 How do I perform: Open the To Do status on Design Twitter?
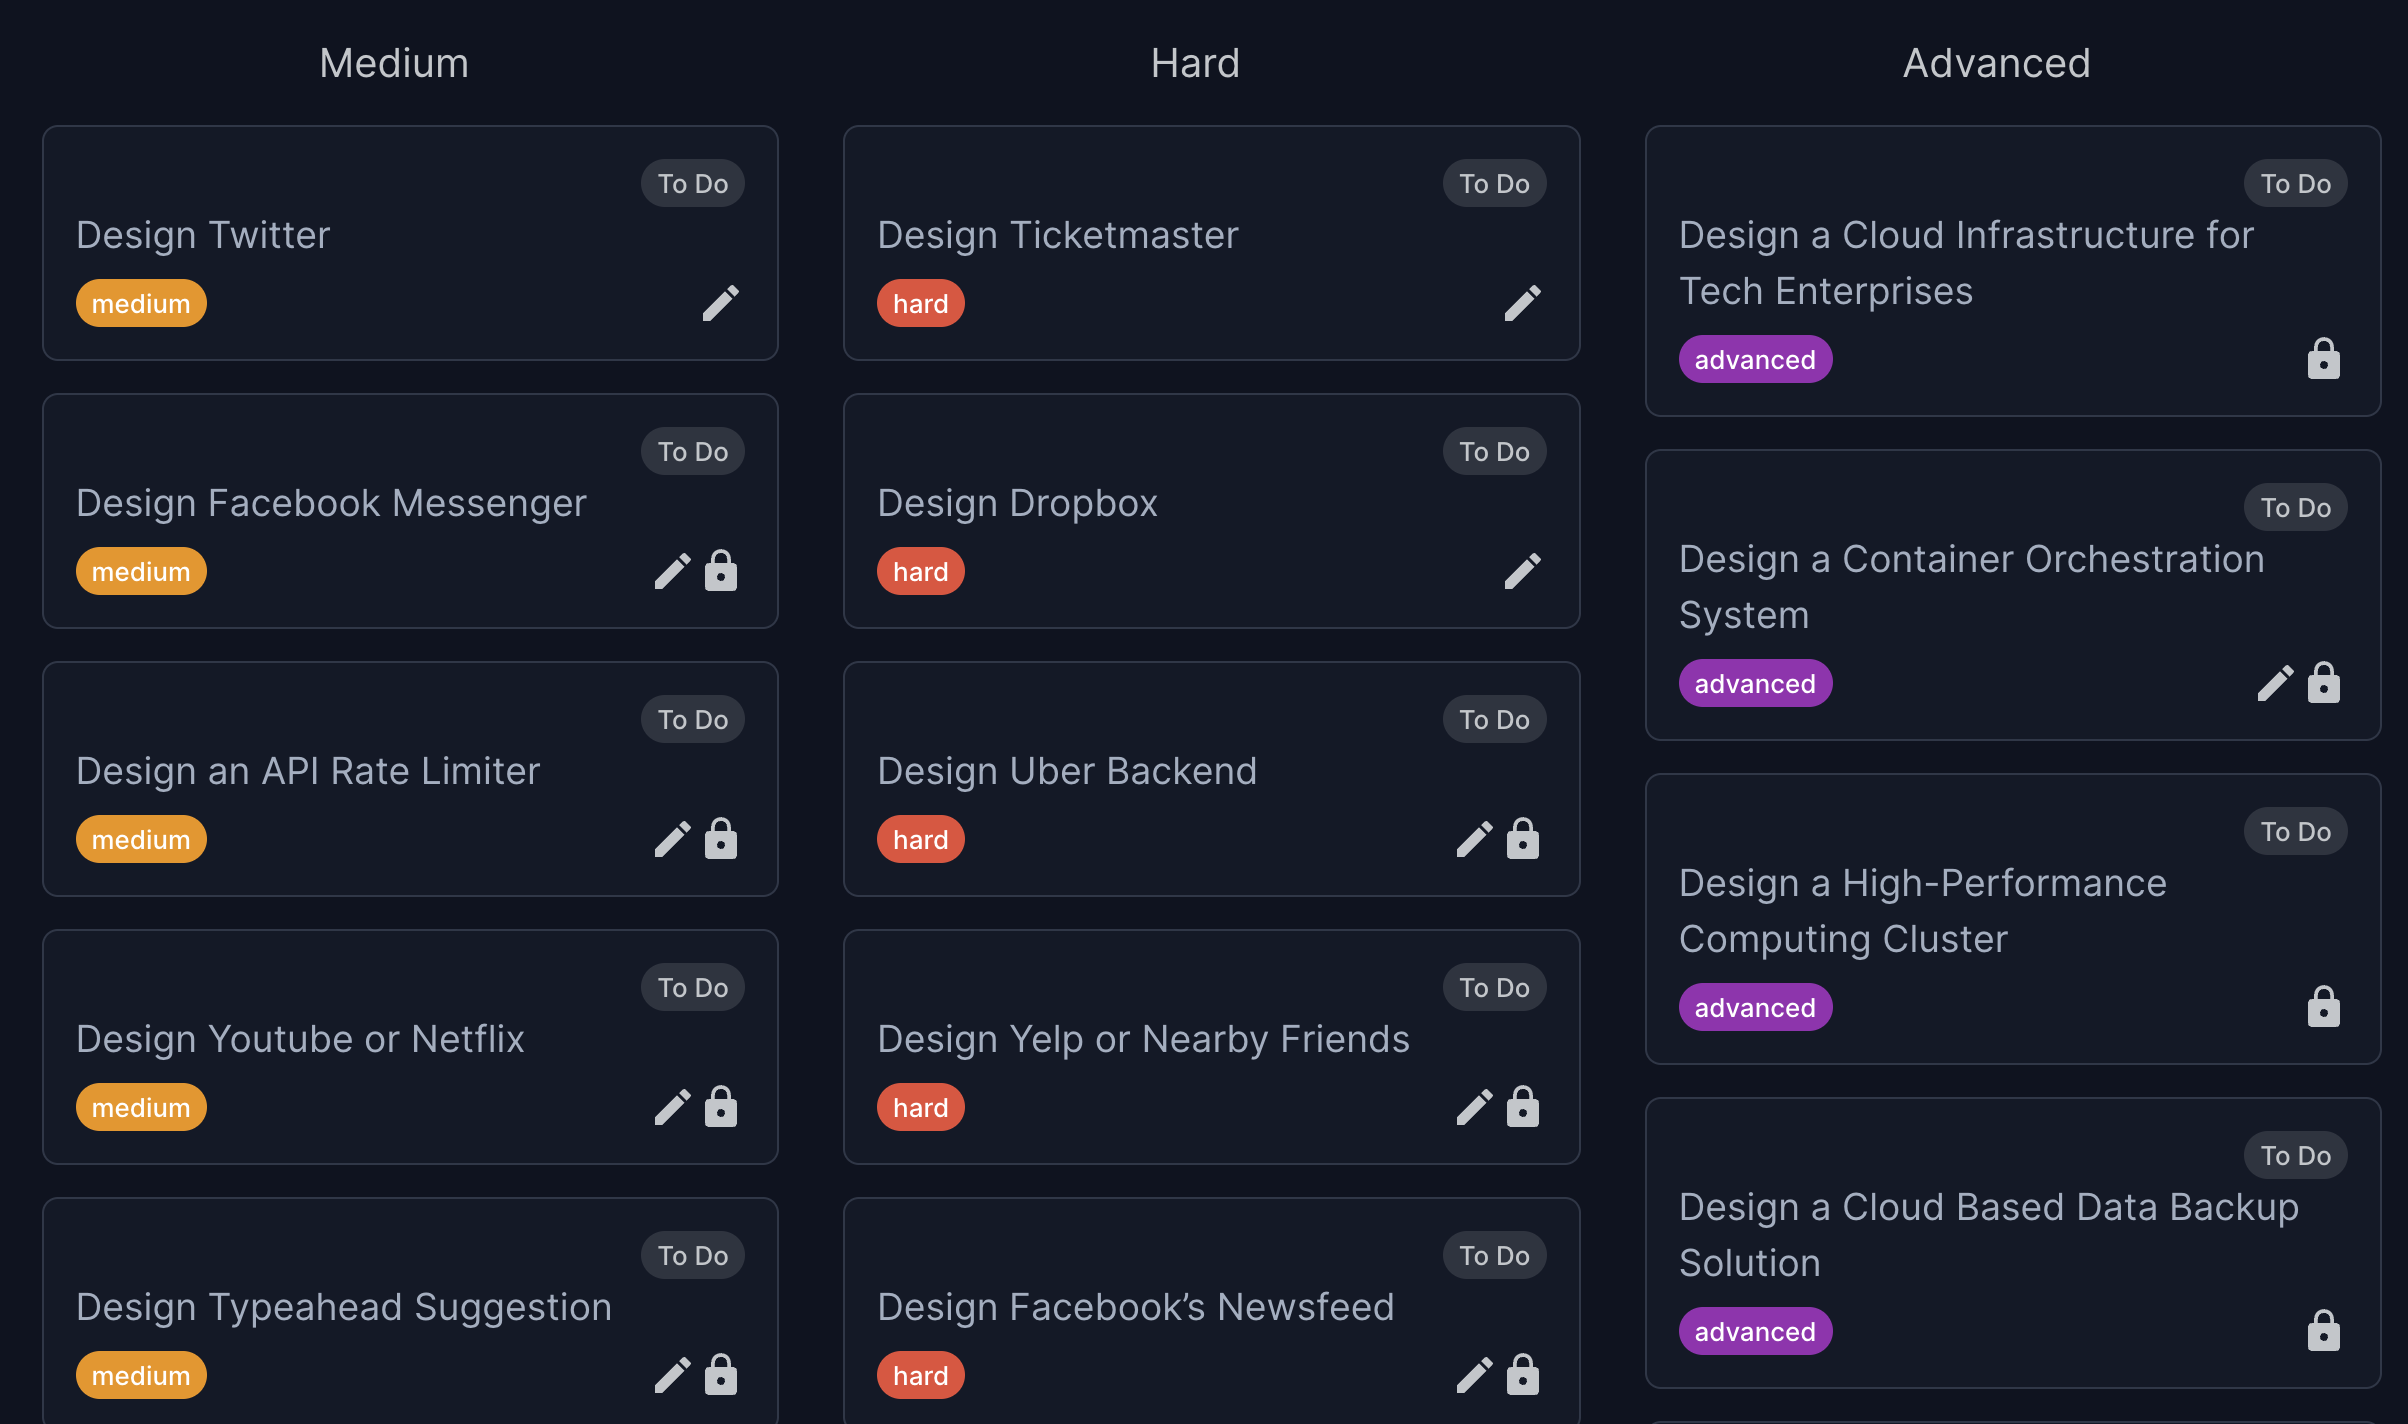(x=692, y=182)
